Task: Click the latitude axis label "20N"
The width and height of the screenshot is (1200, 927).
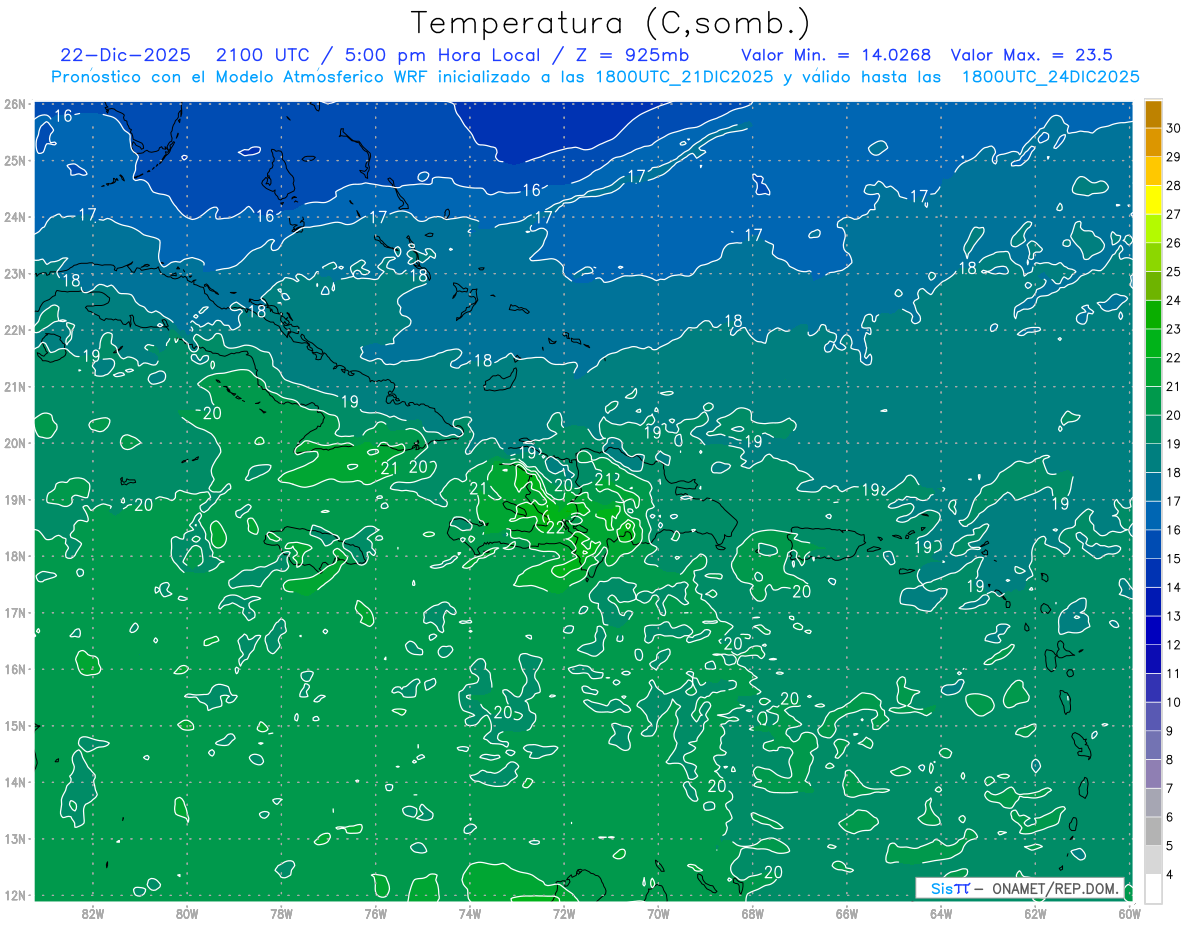Action: tap(15, 443)
